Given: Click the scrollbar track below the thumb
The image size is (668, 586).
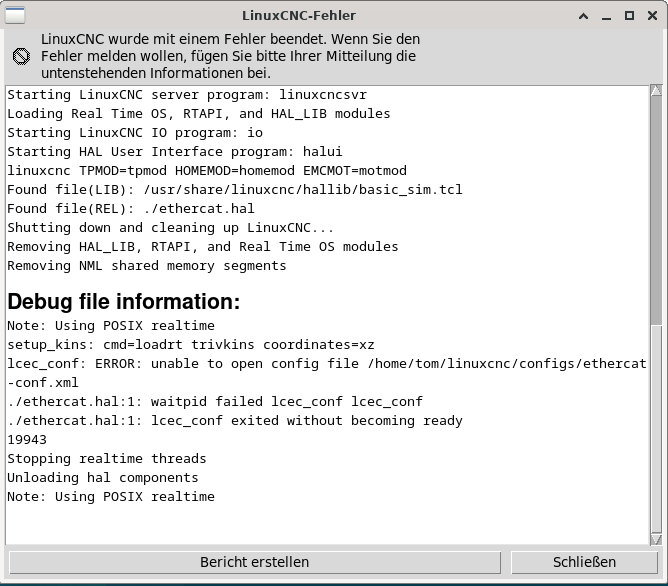Looking at the screenshot, I should pyautogui.click(x=656, y=429).
